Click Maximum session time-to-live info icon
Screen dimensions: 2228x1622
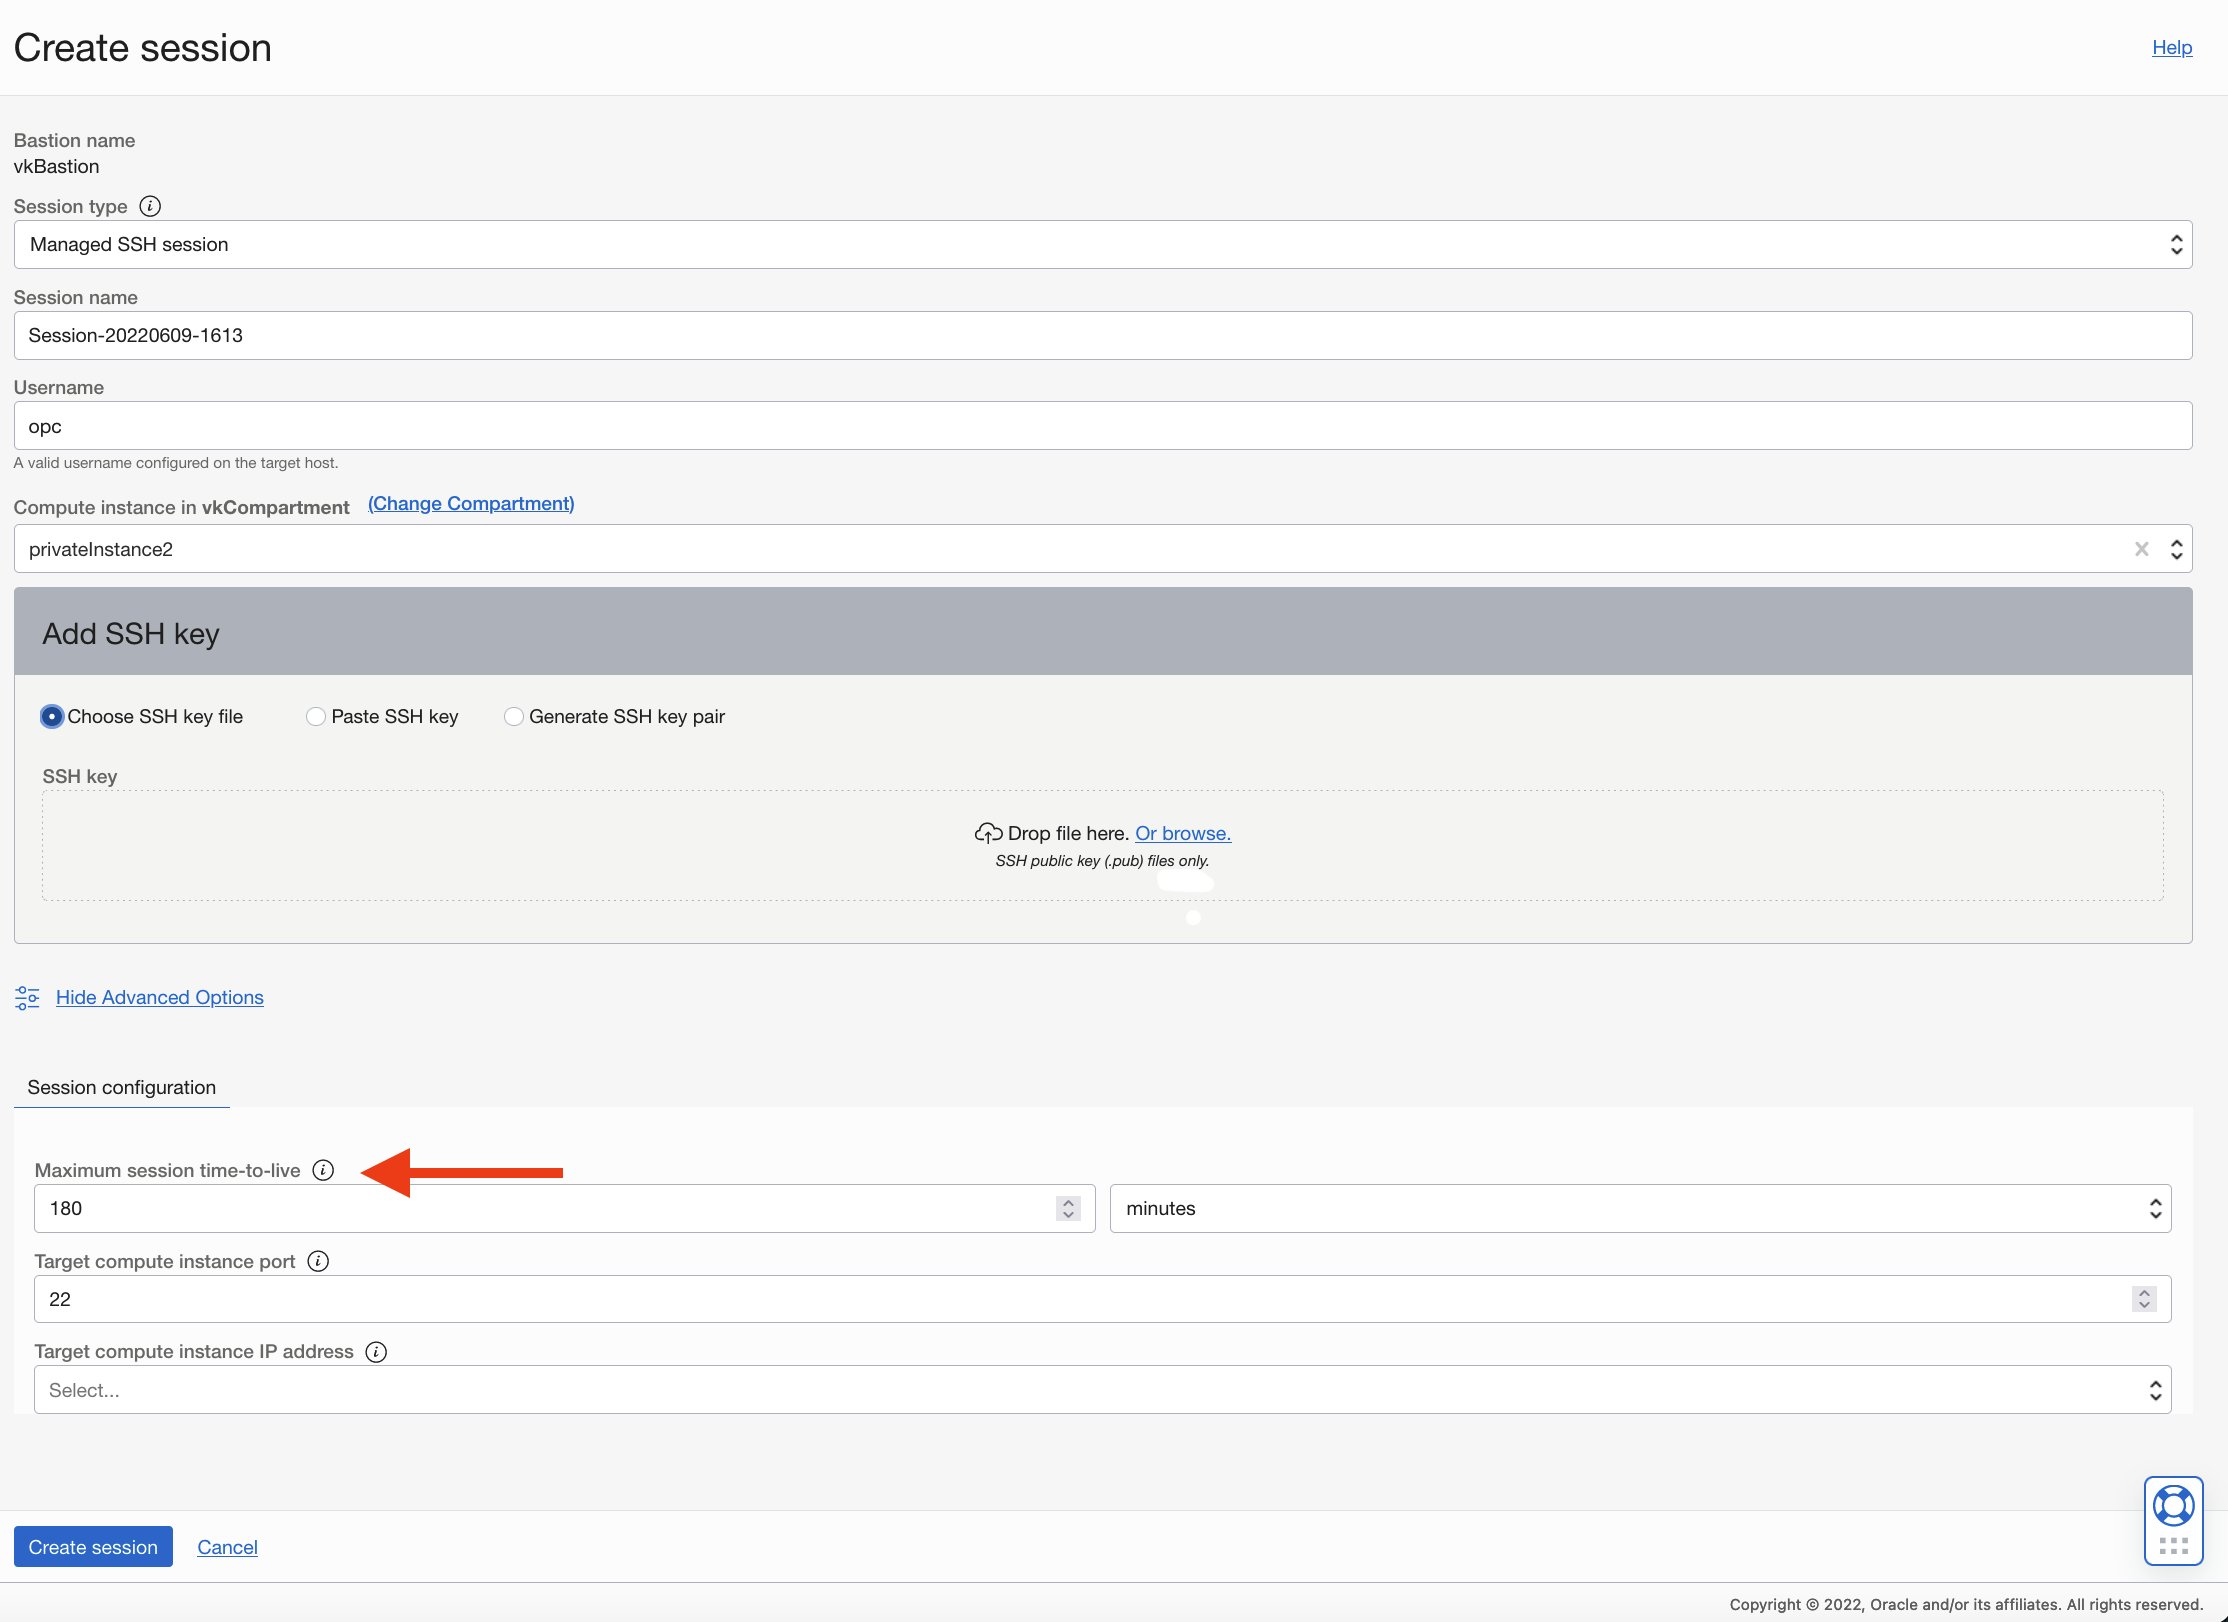point(323,1170)
